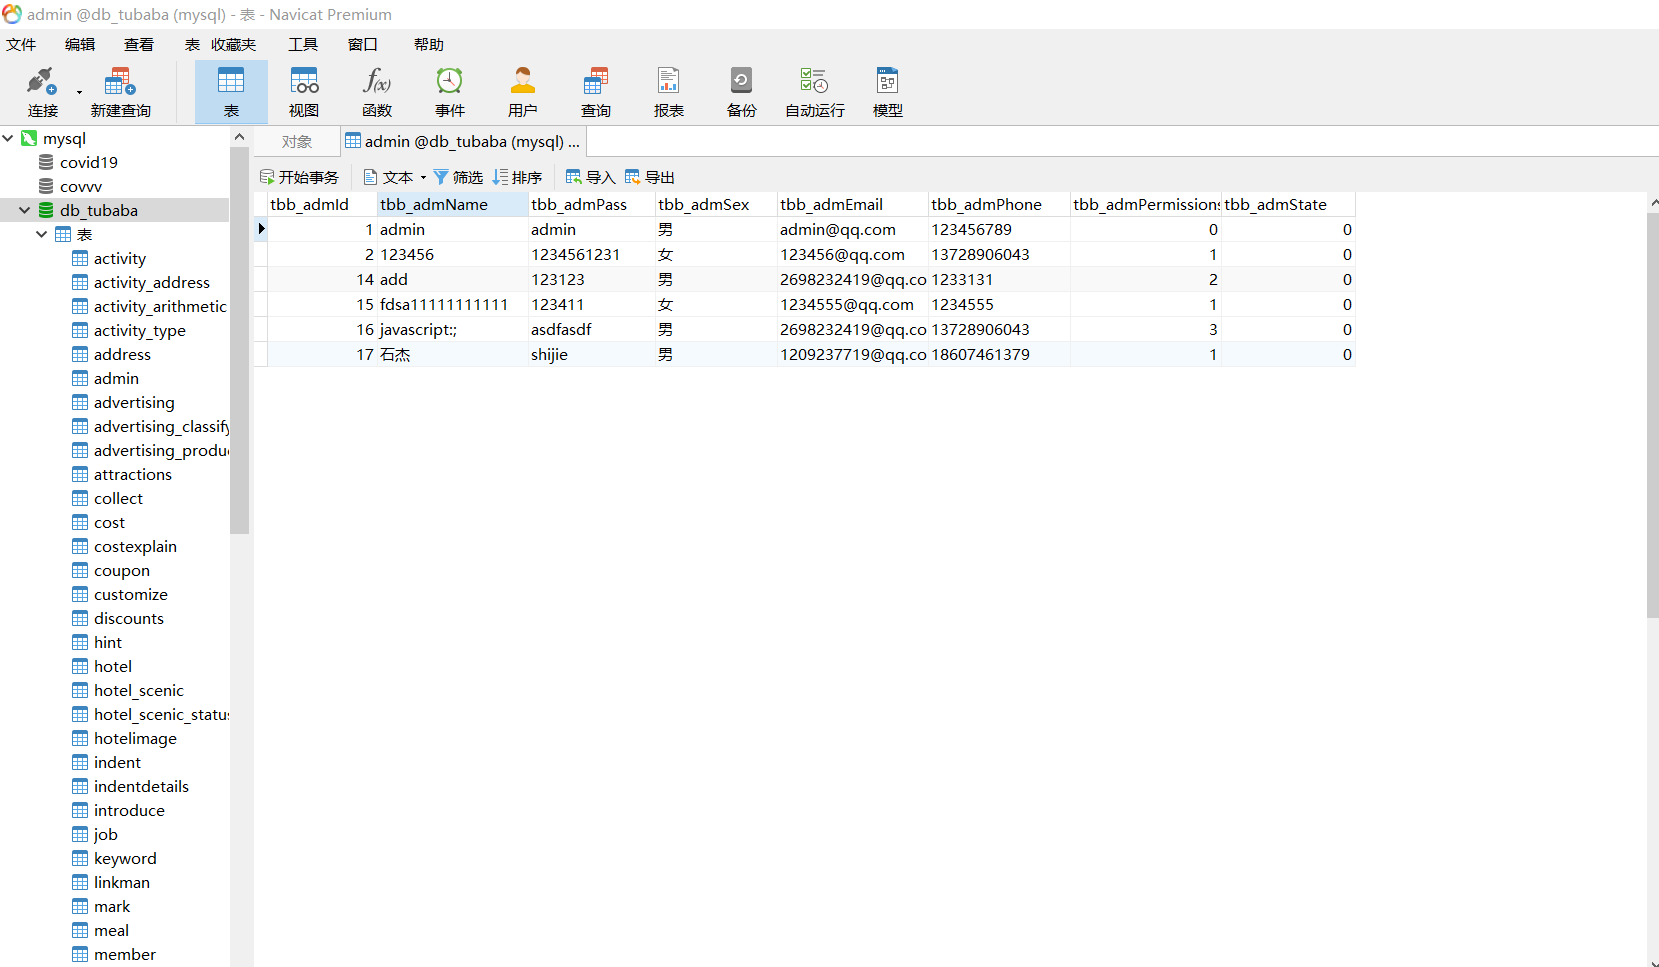Select the hotel table
1659x967 pixels.
click(x=113, y=666)
